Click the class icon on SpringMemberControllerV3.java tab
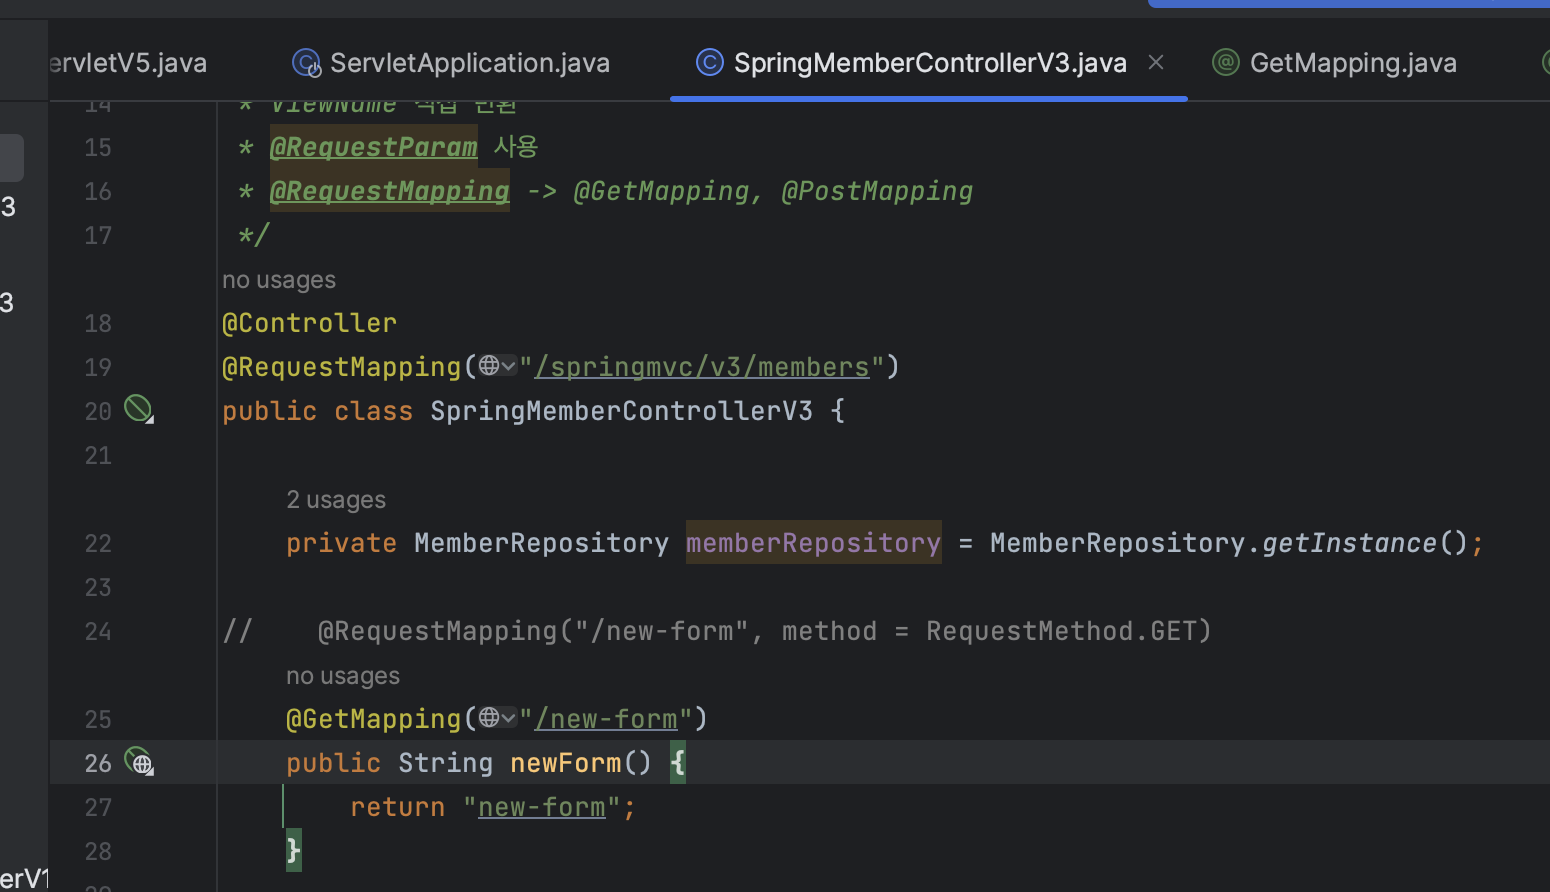The height and width of the screenshot is (892, 1550). tap(709, 63)
